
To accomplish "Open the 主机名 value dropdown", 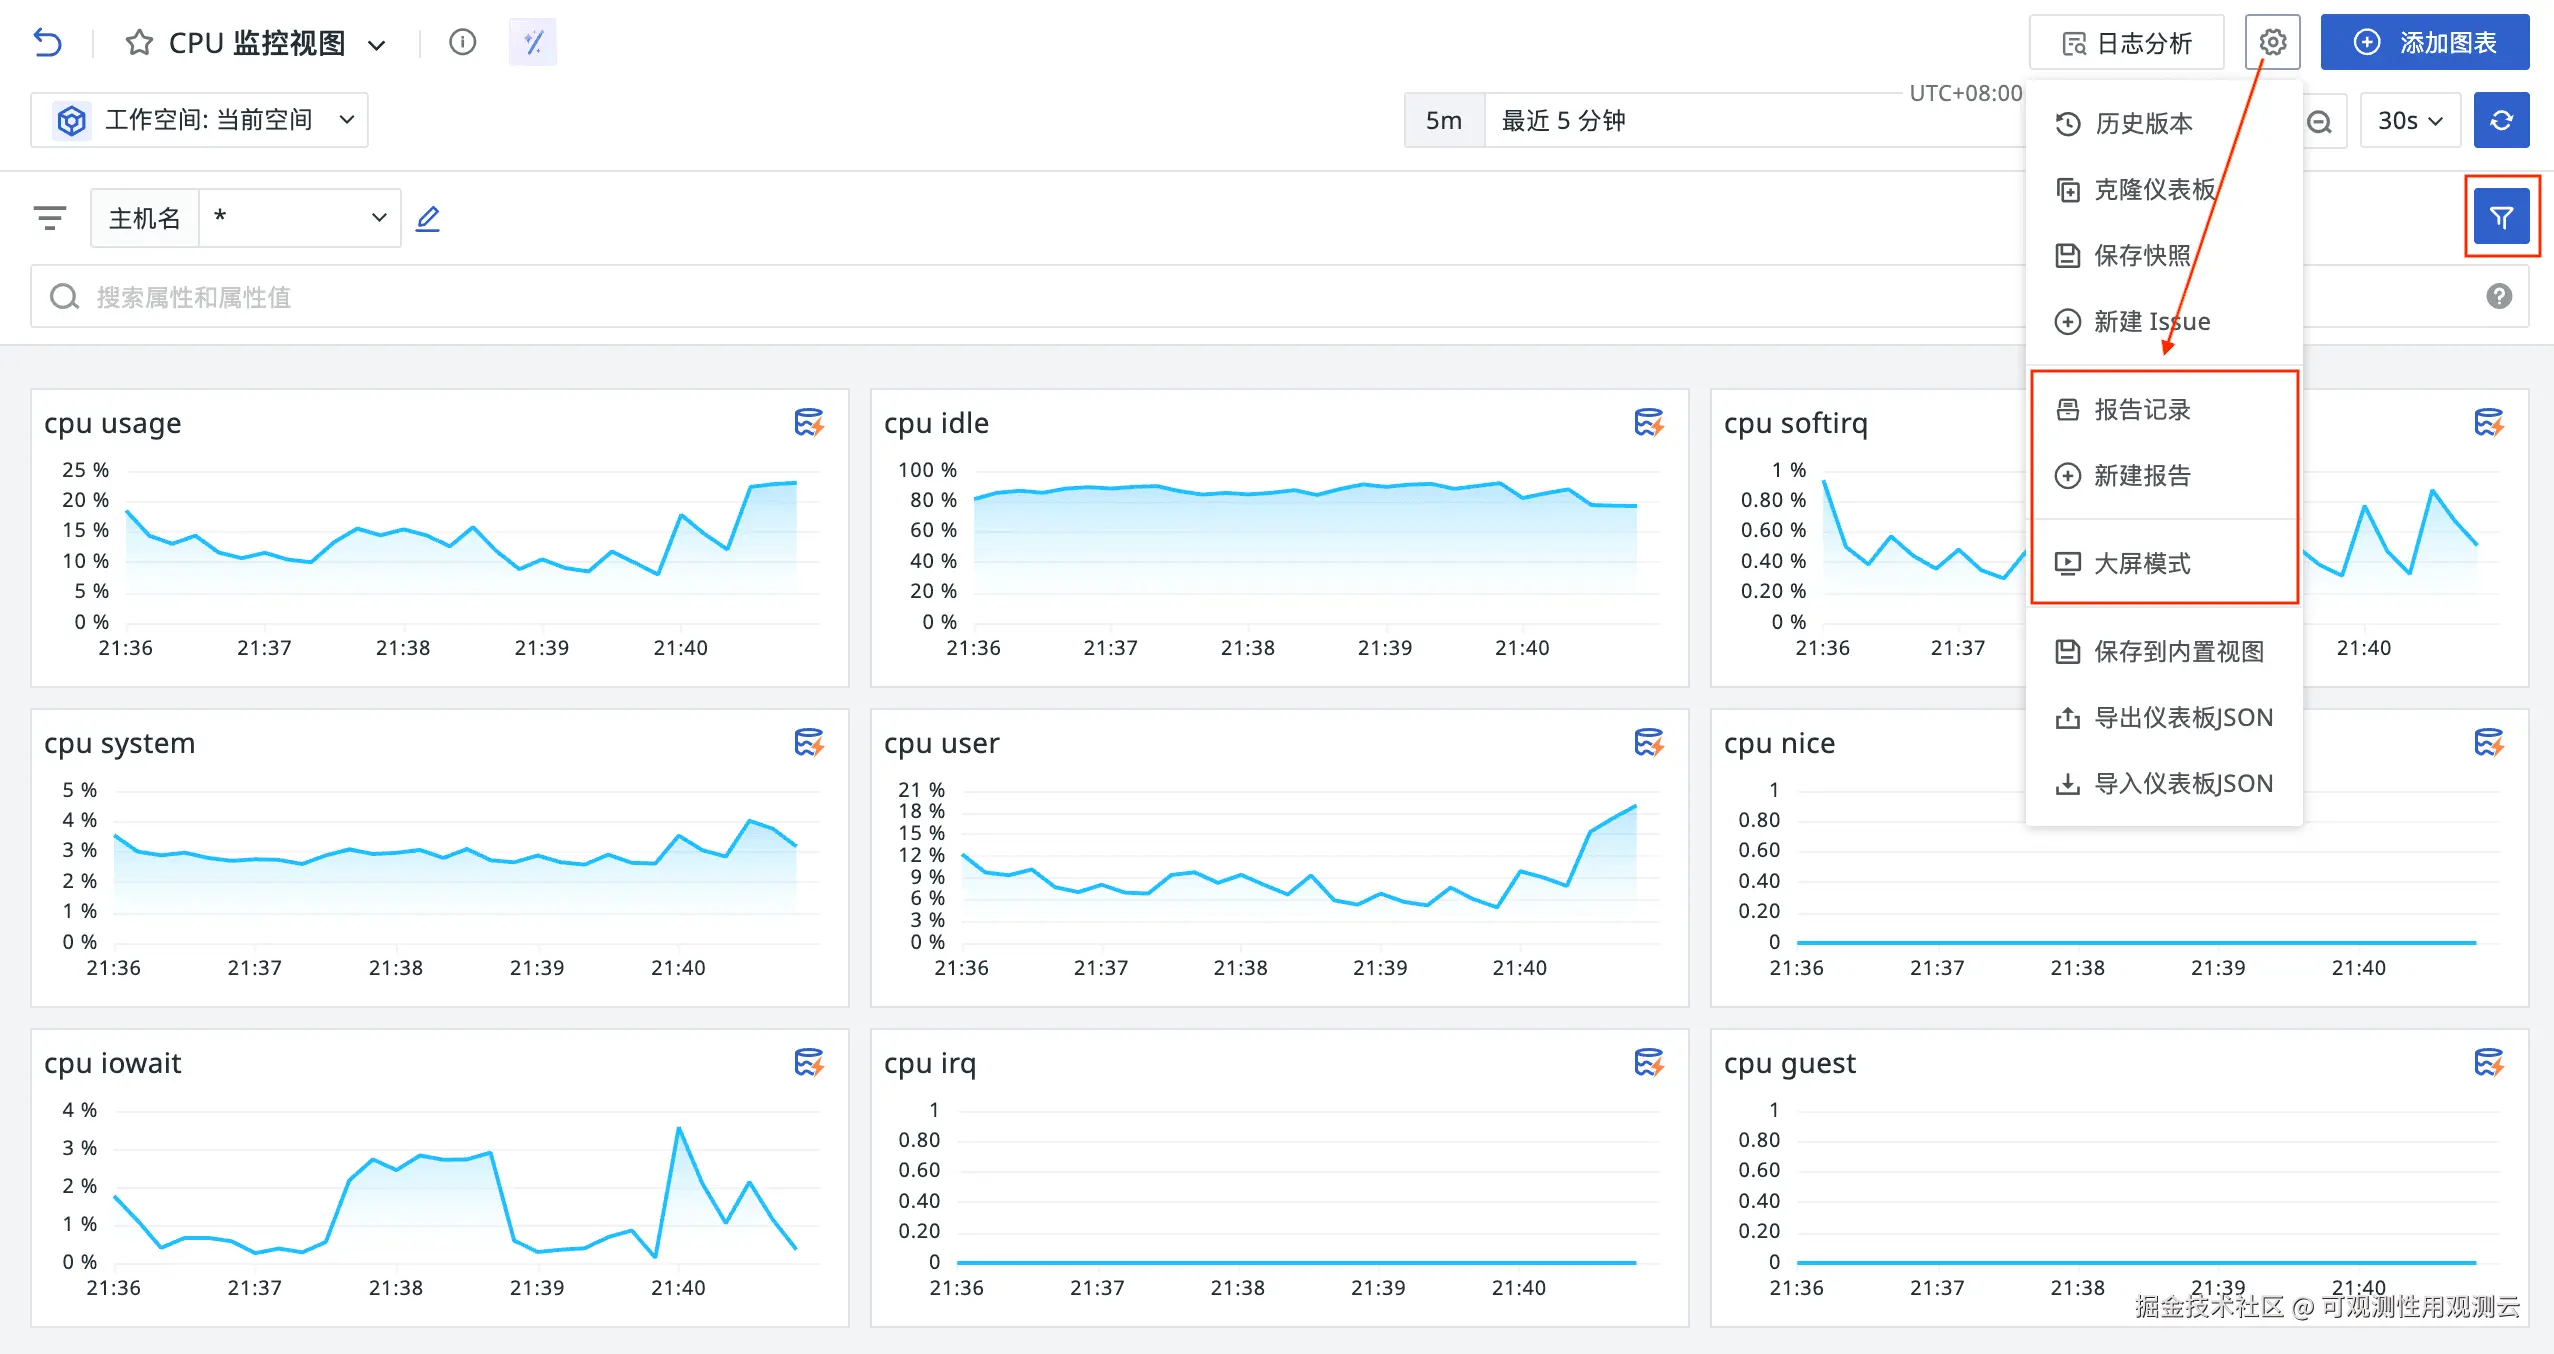I will (300, 218).
